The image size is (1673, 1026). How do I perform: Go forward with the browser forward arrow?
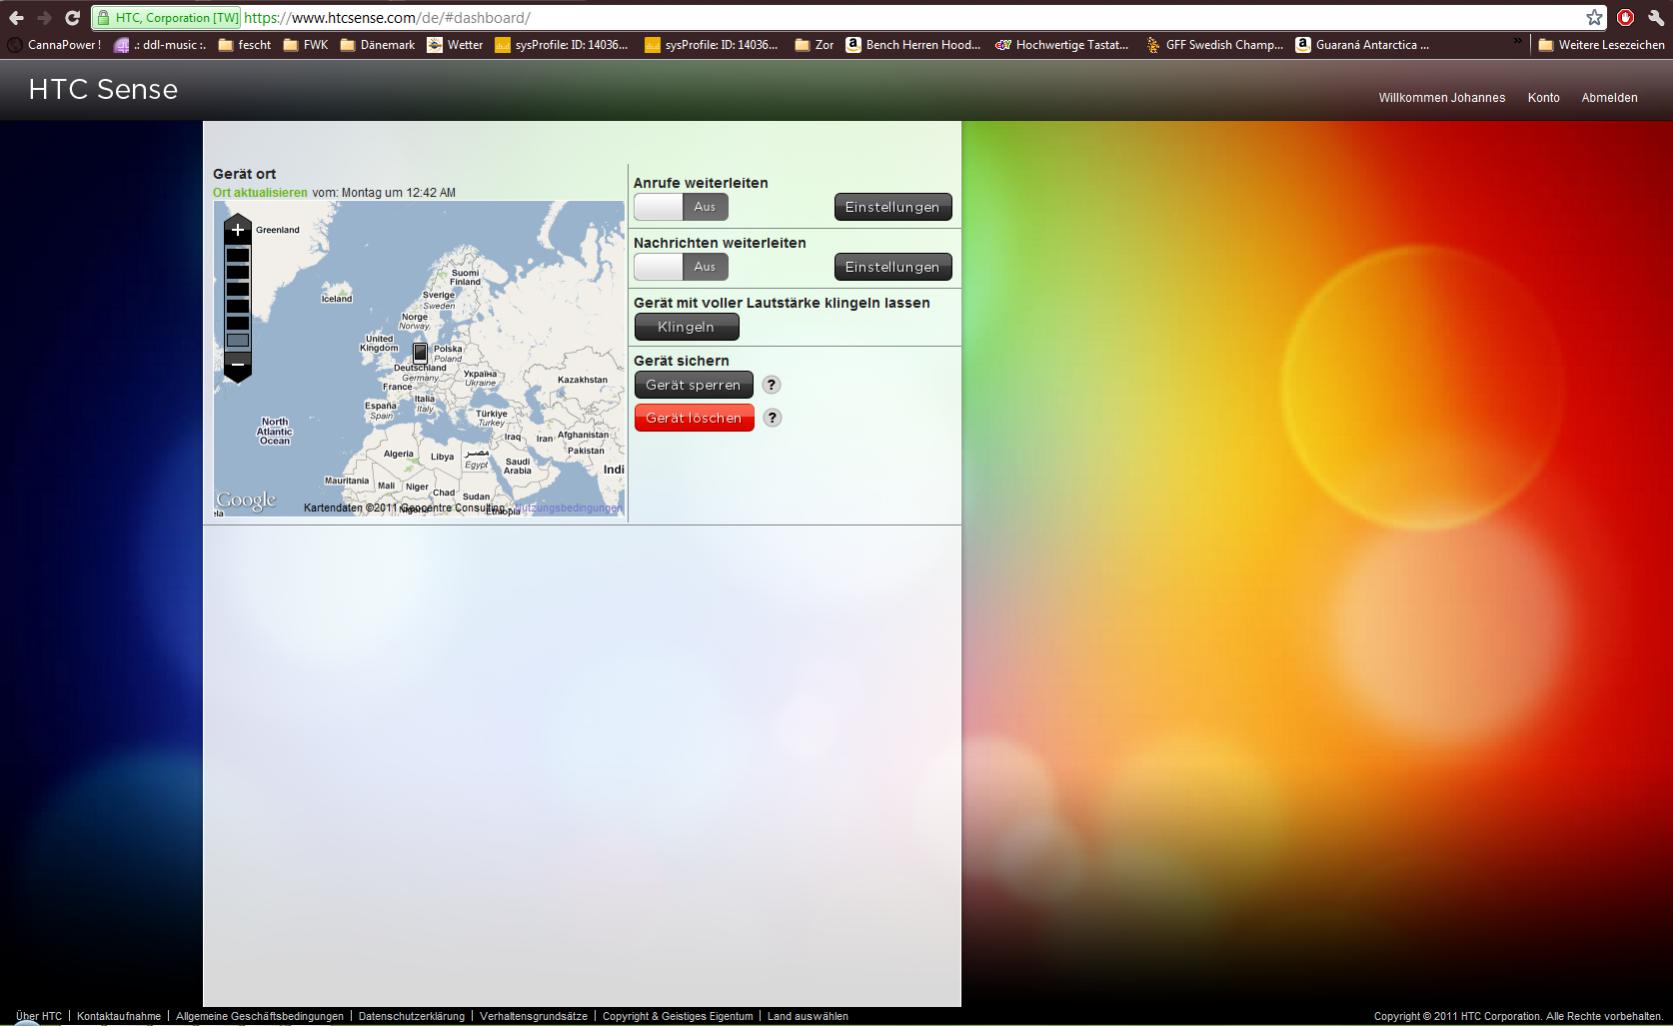(44, 18)
